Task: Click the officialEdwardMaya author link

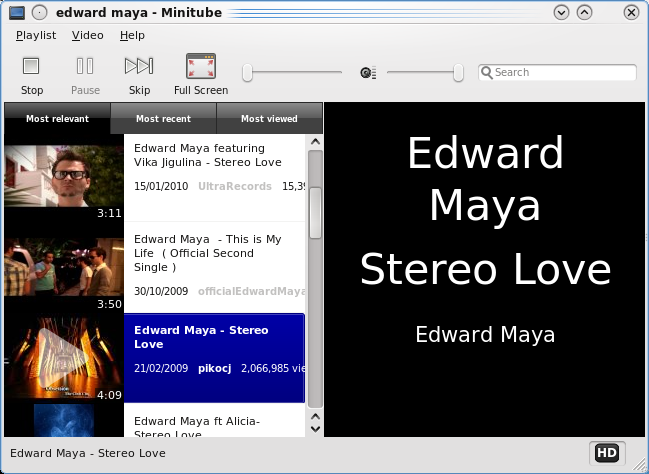Action: tap(252, 291)
